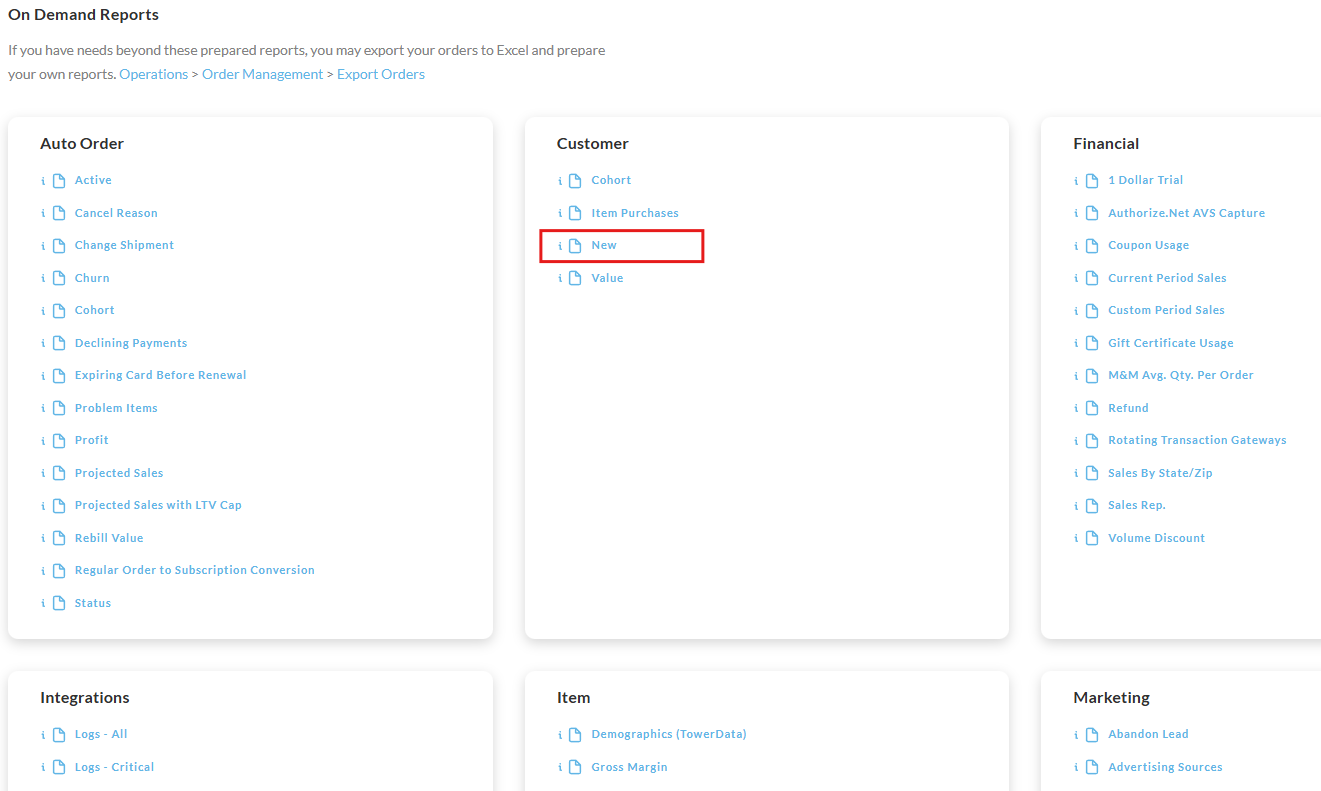
Task: Open the Logs - Critical report
Action: click(114, 767)
